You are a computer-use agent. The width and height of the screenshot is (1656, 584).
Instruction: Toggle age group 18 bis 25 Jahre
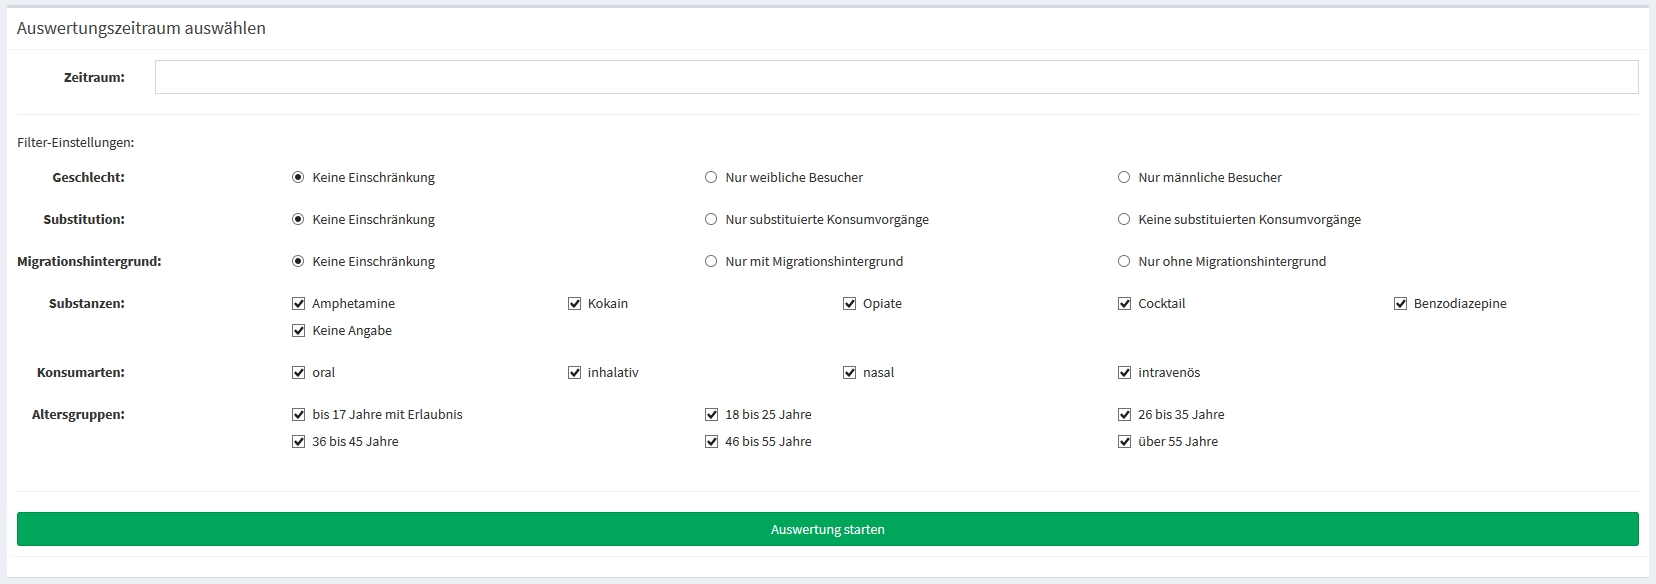coord(711,414)
